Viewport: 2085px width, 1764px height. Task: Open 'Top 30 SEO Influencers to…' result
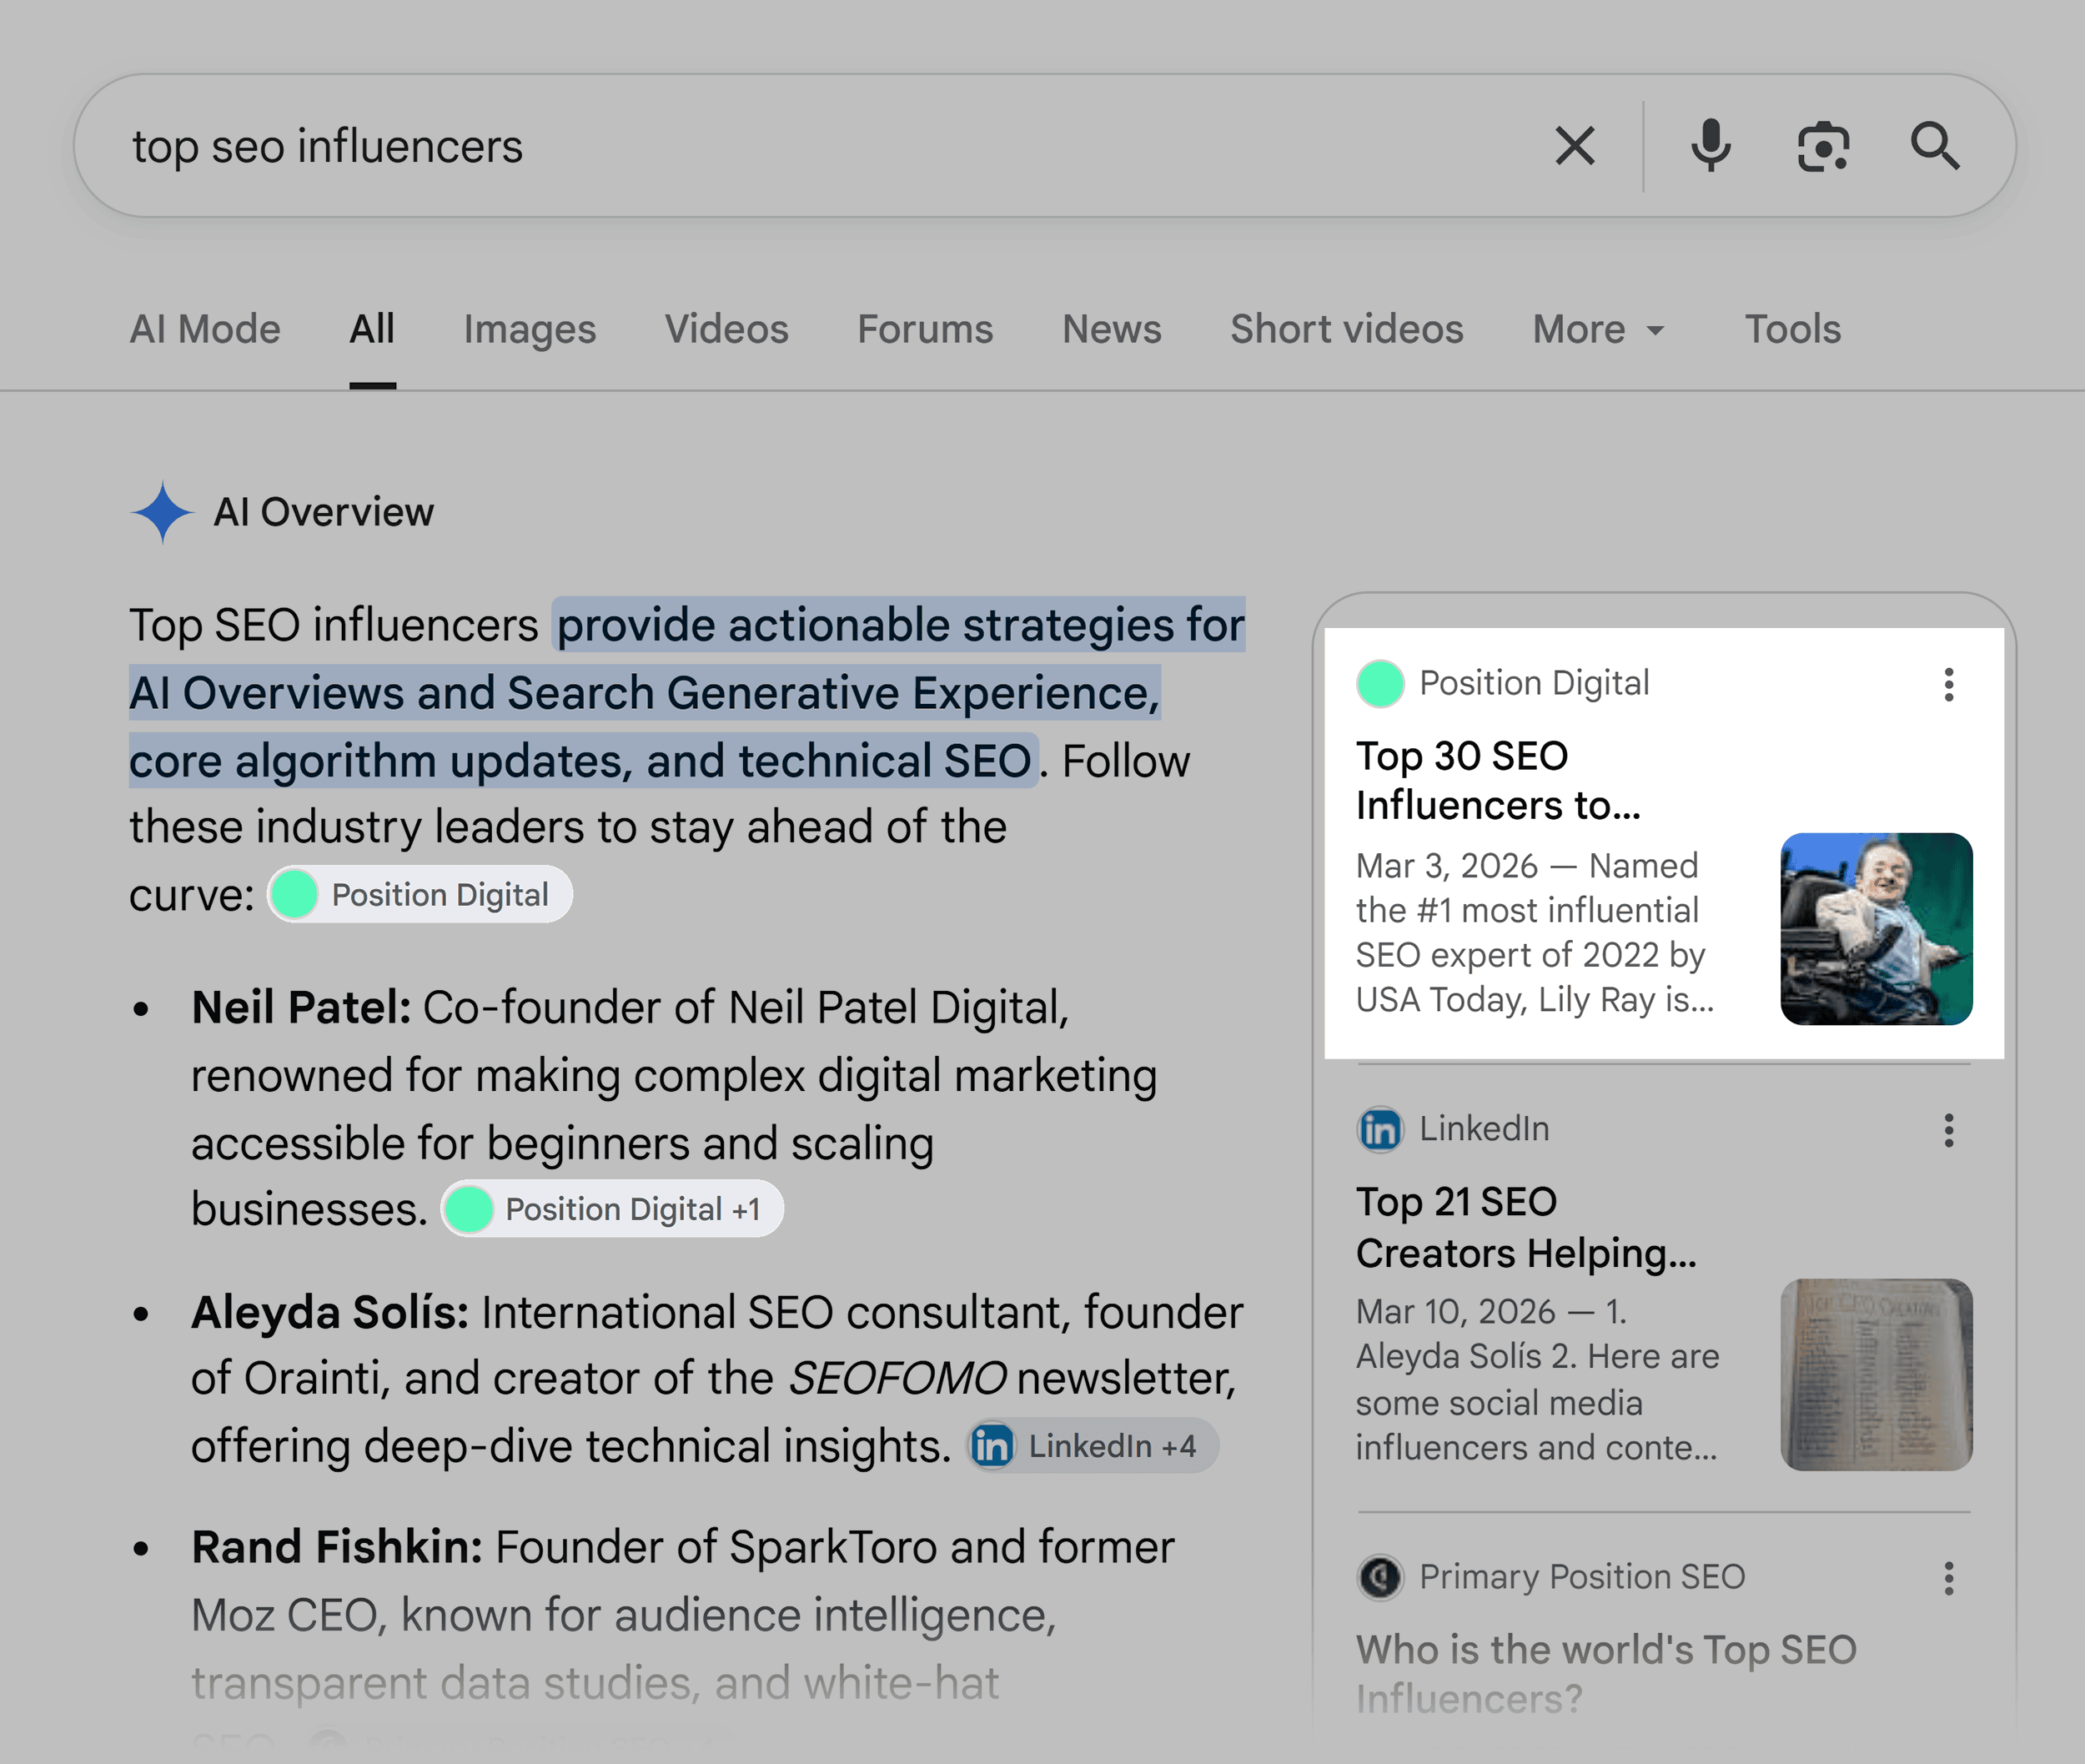[1498, 781]
